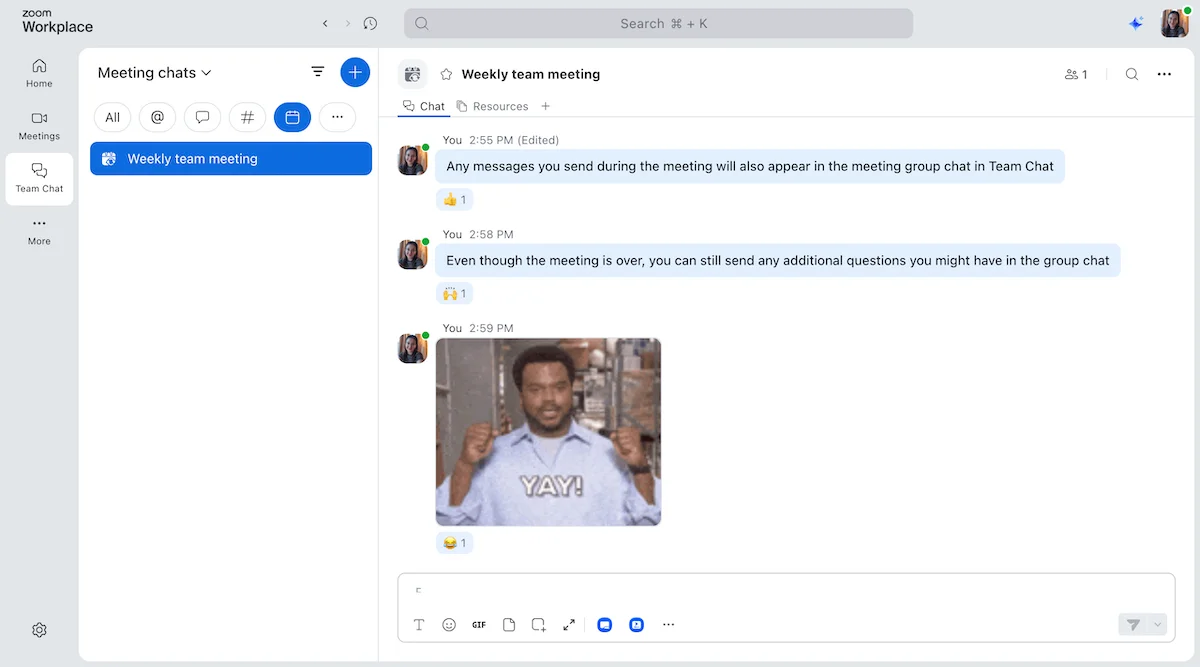Open the Home section from the sidebar
This screenshot has height=667, width=1200.
click(x=38, y=72)
